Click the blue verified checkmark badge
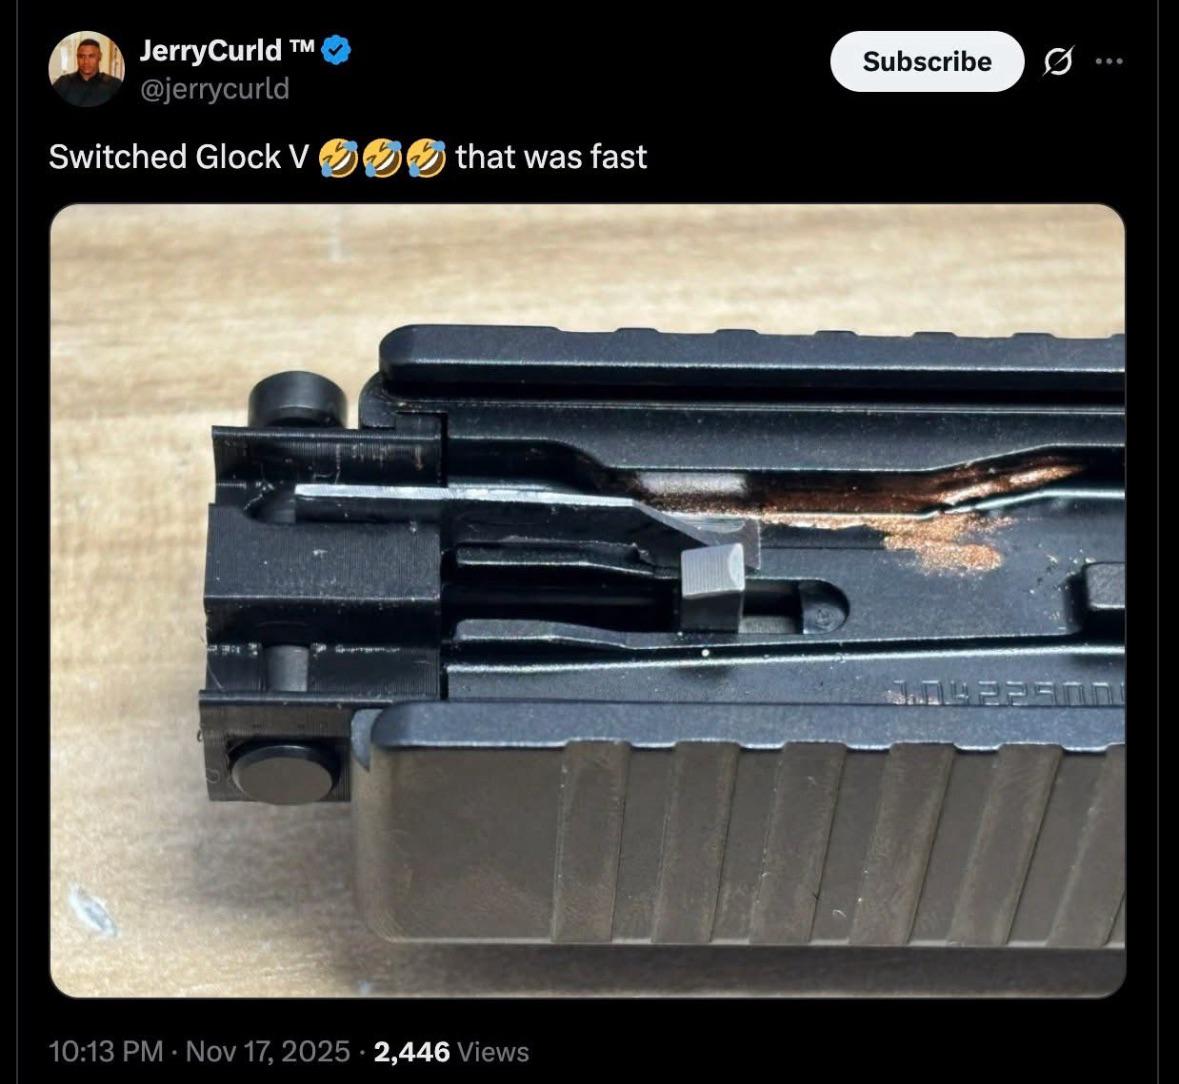 [336, 51]
